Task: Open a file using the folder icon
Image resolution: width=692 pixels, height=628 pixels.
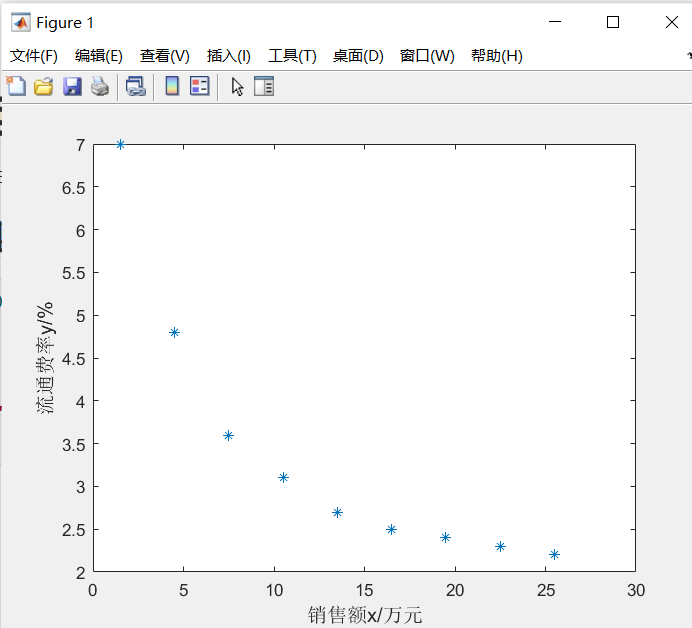Action: click(x=44, y=87)
